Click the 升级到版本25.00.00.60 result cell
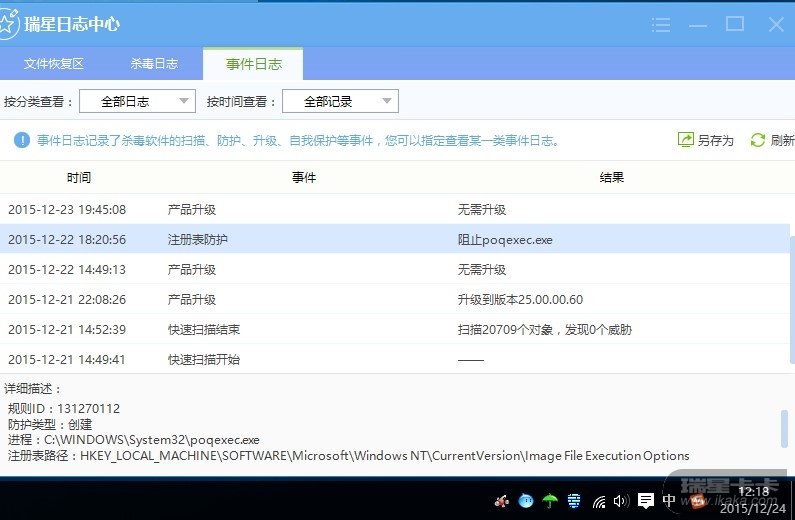The image size is (795, 520). (520, 300)
